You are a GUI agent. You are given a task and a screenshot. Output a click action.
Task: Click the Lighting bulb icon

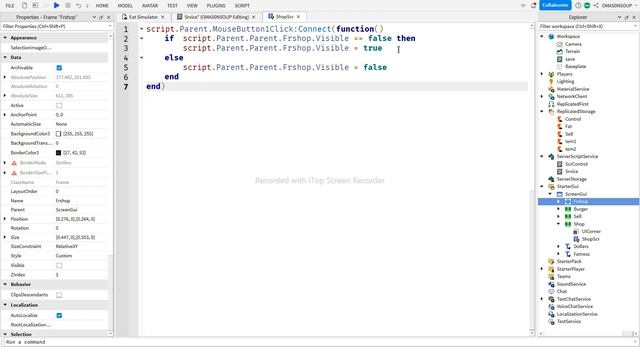click(551, 81)
